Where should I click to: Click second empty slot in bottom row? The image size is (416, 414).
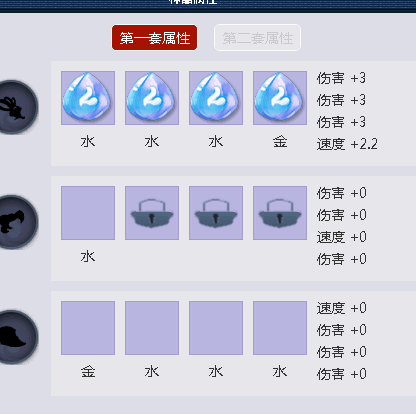152,328
